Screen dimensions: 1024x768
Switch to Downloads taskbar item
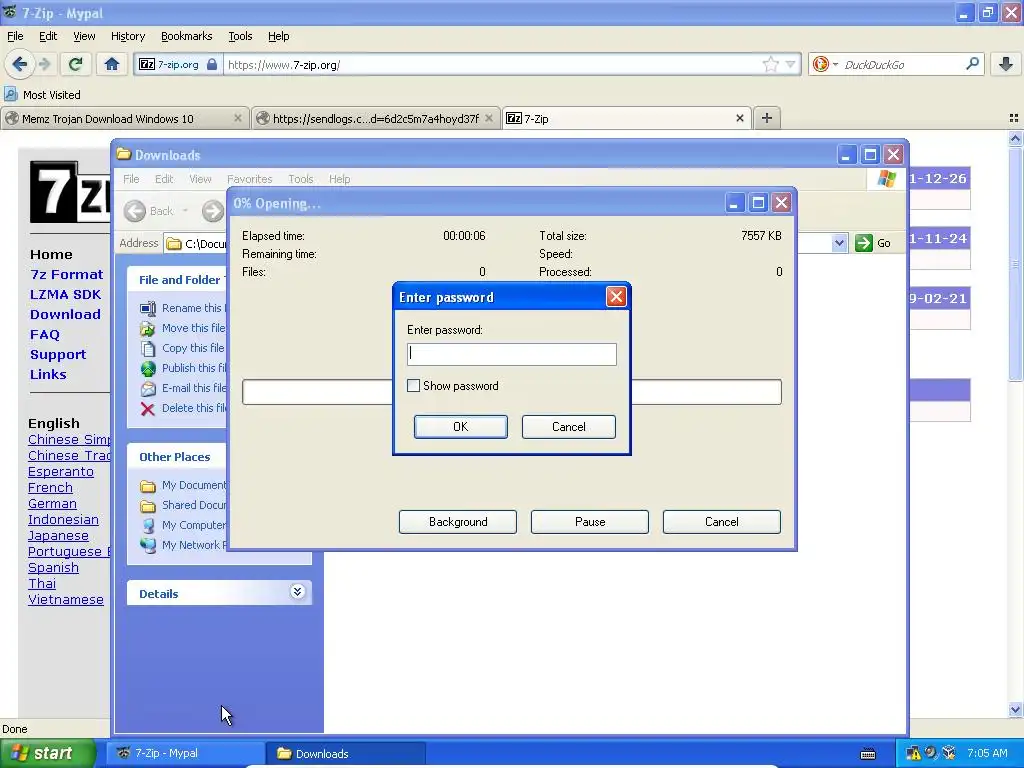pos(344,754)
